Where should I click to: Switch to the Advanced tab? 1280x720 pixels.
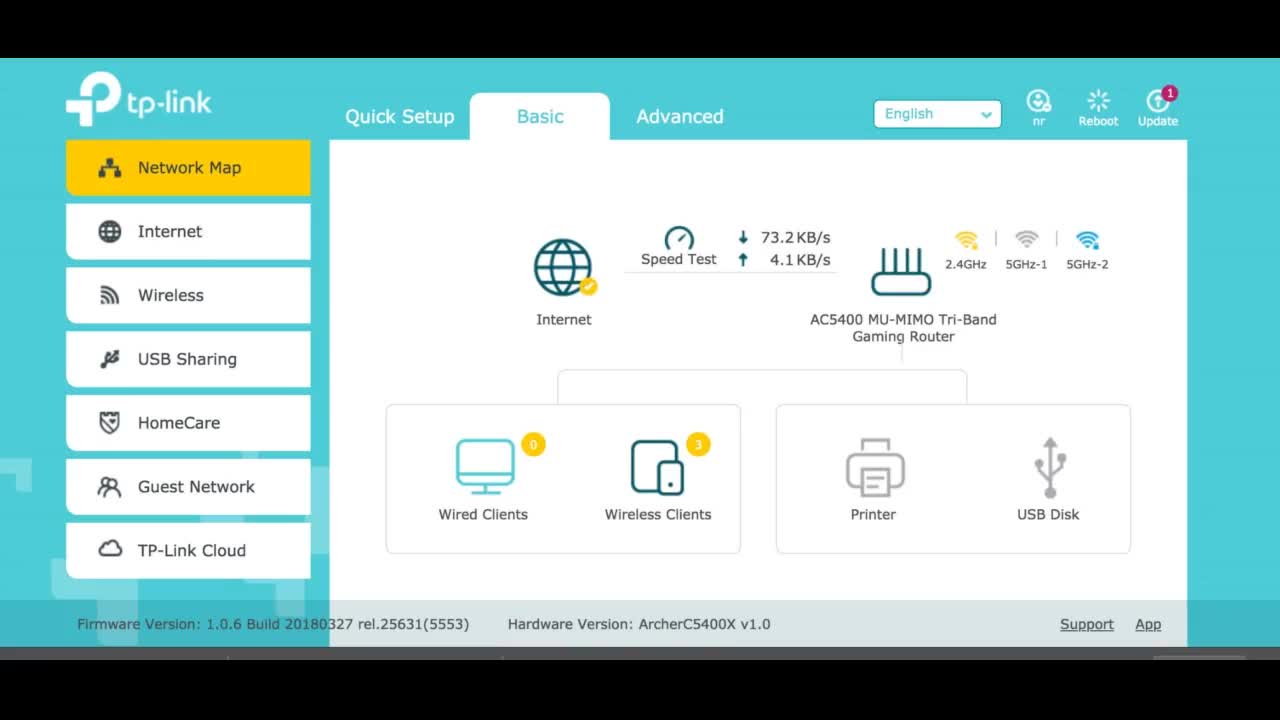(x=680, y=116)
